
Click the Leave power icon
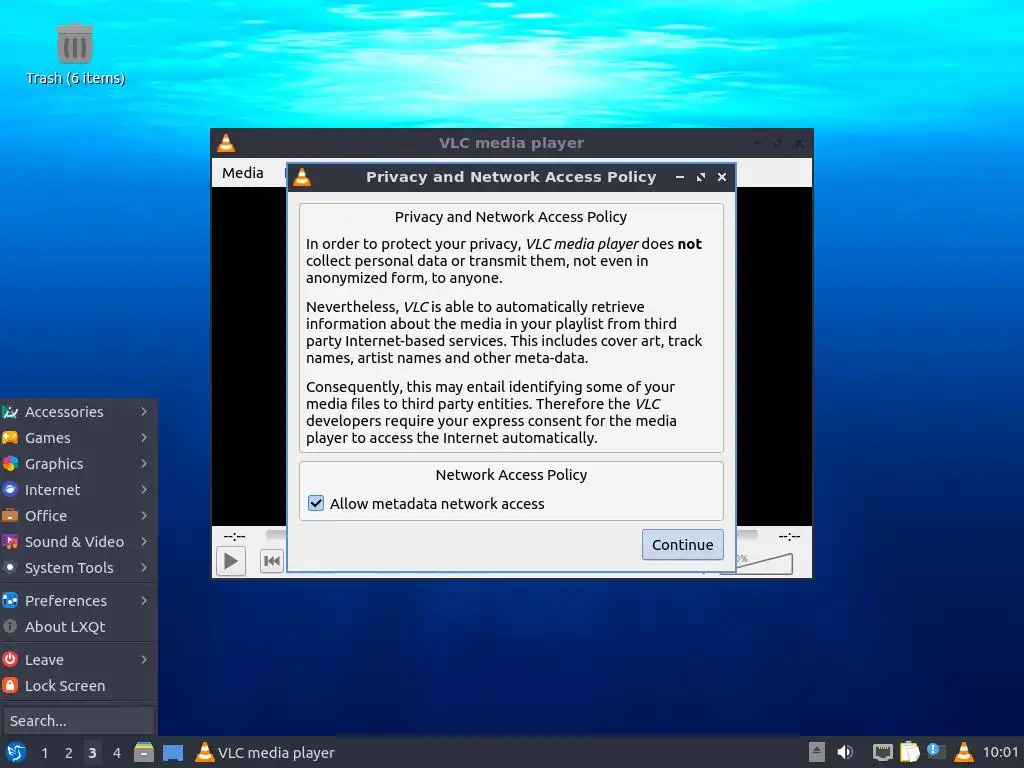10,660
